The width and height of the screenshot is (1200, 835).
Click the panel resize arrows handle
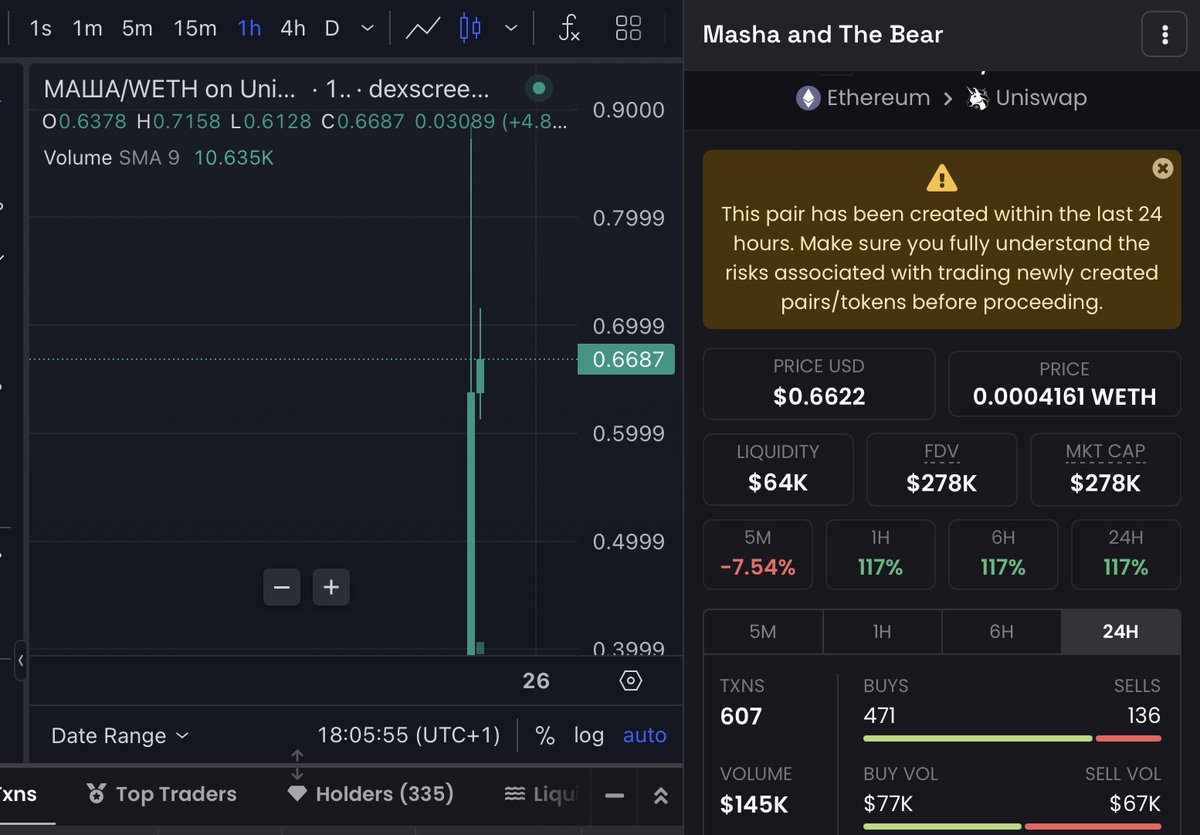[297, 765]
